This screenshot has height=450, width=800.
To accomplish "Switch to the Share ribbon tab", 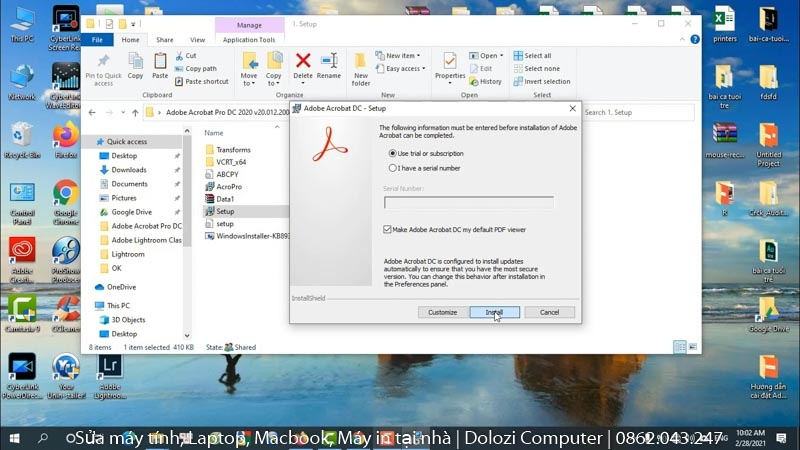I will [x=164, y=39].
